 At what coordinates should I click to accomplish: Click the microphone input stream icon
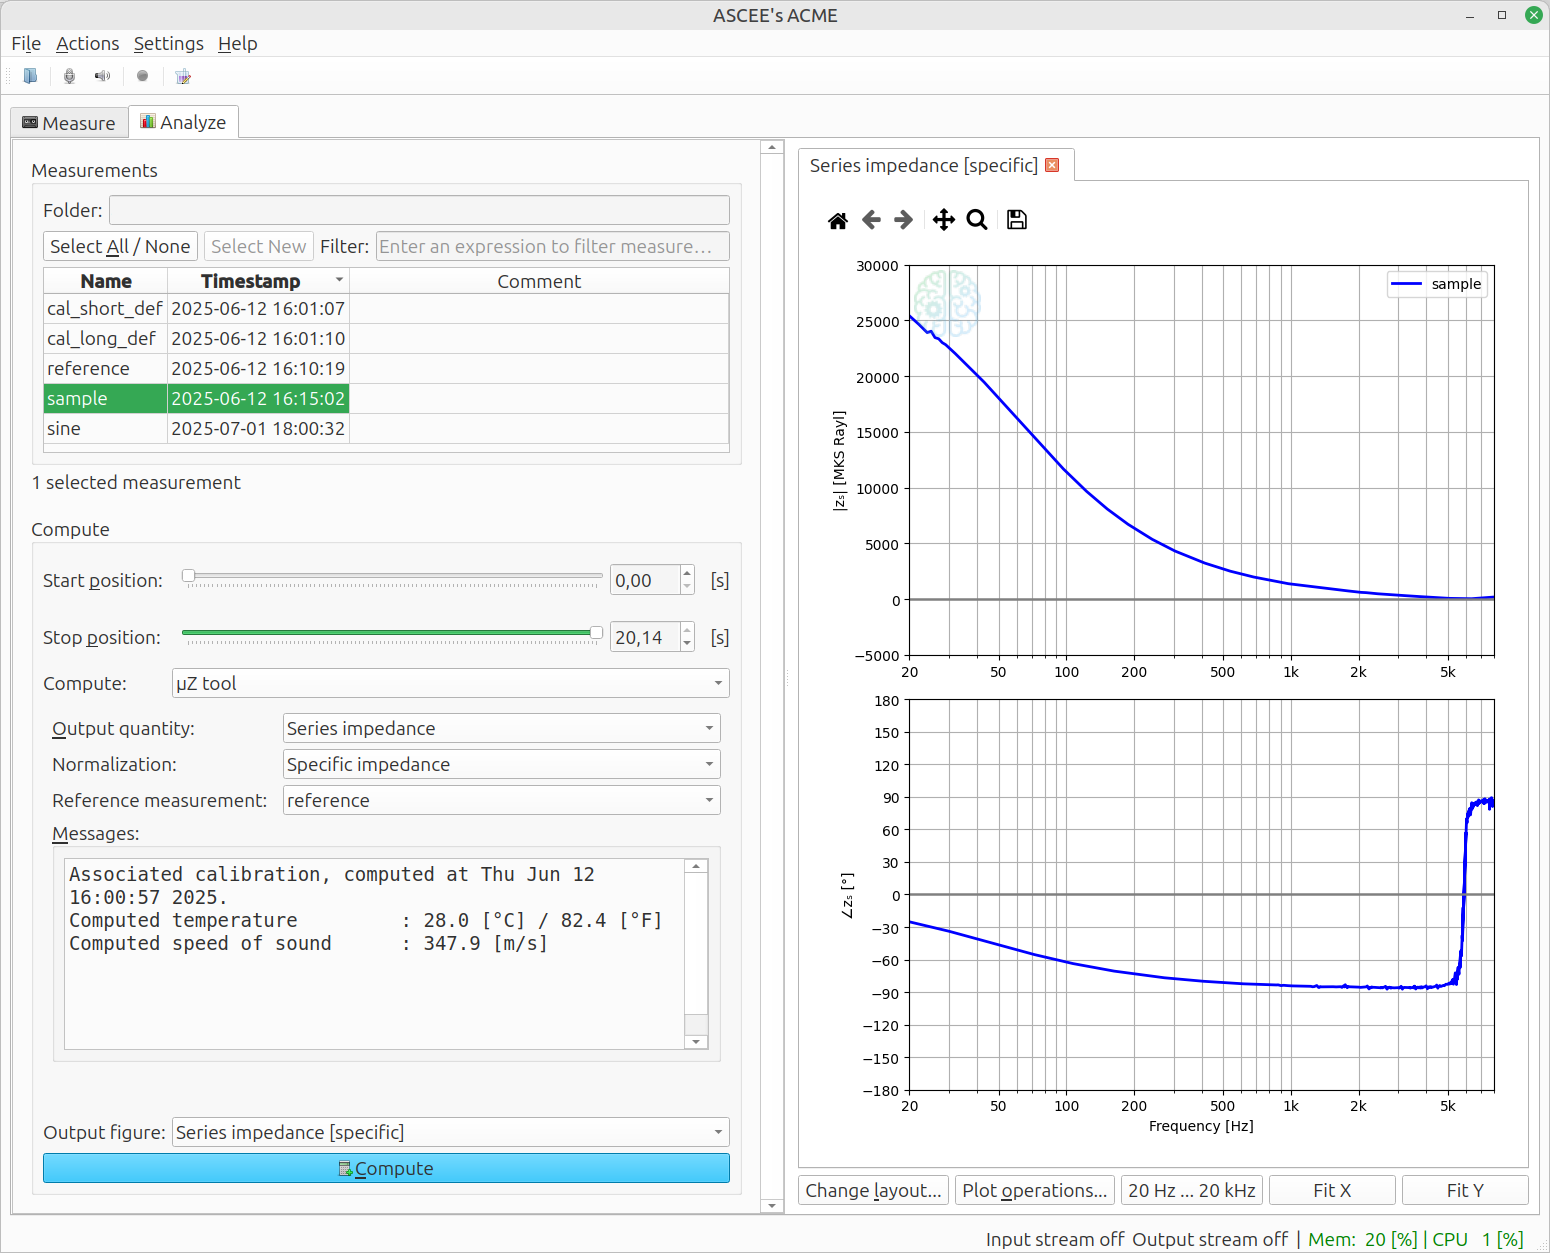69,76
